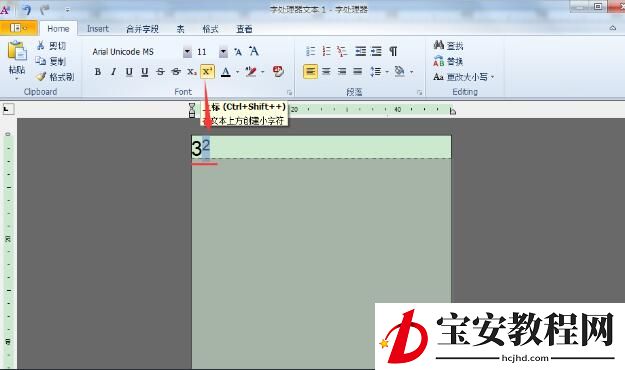
Task: Open the Paste options arrow below 粘贴
Action: pyautogui.click(x=17, y=78)
